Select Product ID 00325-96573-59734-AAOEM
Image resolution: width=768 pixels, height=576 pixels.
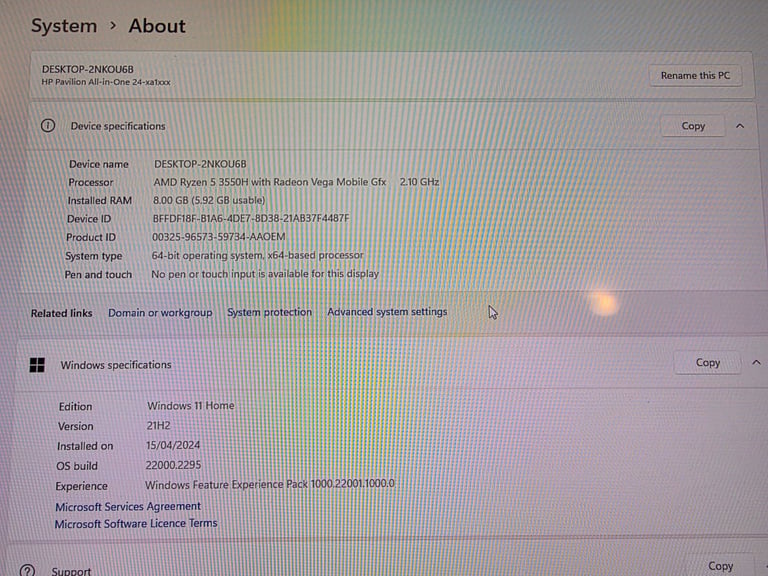[x=218, y=237]
